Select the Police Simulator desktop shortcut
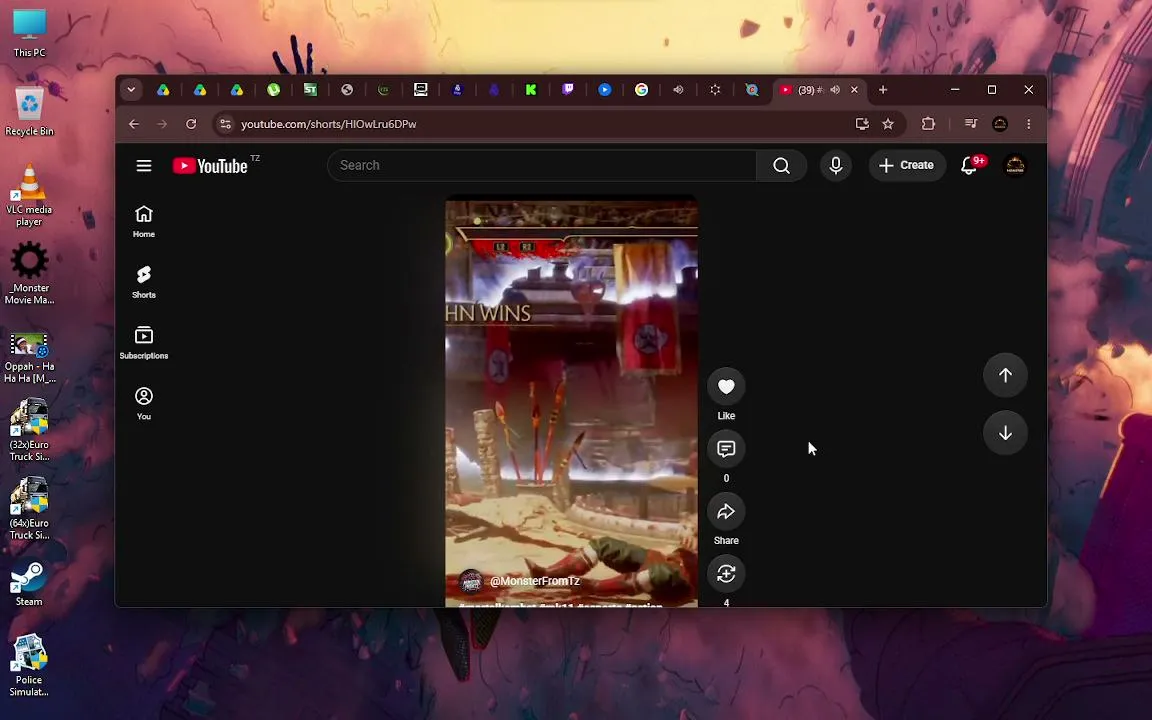Viewport: 1152px width, 720px height. [29, 666]
